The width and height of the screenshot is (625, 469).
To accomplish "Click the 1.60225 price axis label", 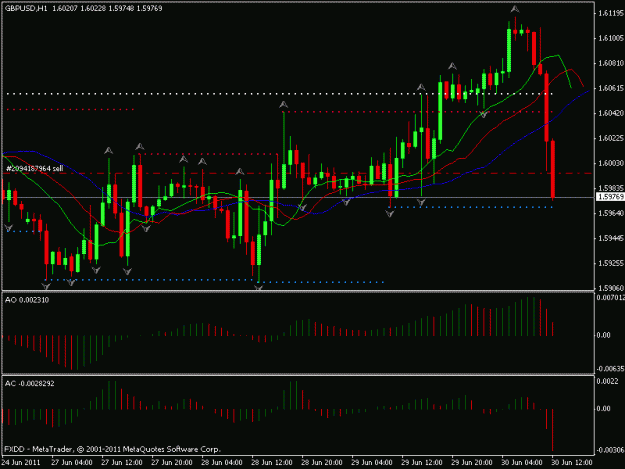I will [x=611, y=138].
